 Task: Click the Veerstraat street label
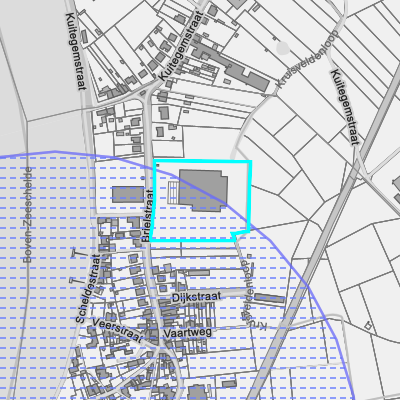point(117,330)
